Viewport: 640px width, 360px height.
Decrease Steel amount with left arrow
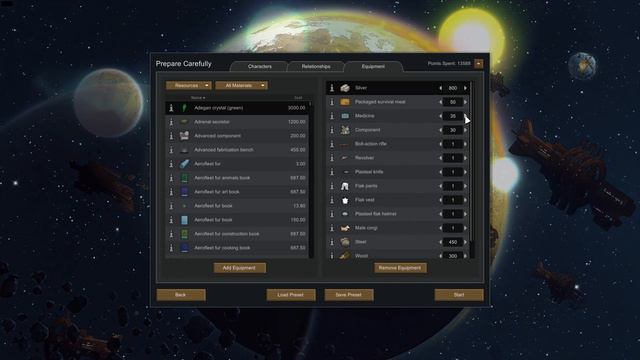(440, 242)
